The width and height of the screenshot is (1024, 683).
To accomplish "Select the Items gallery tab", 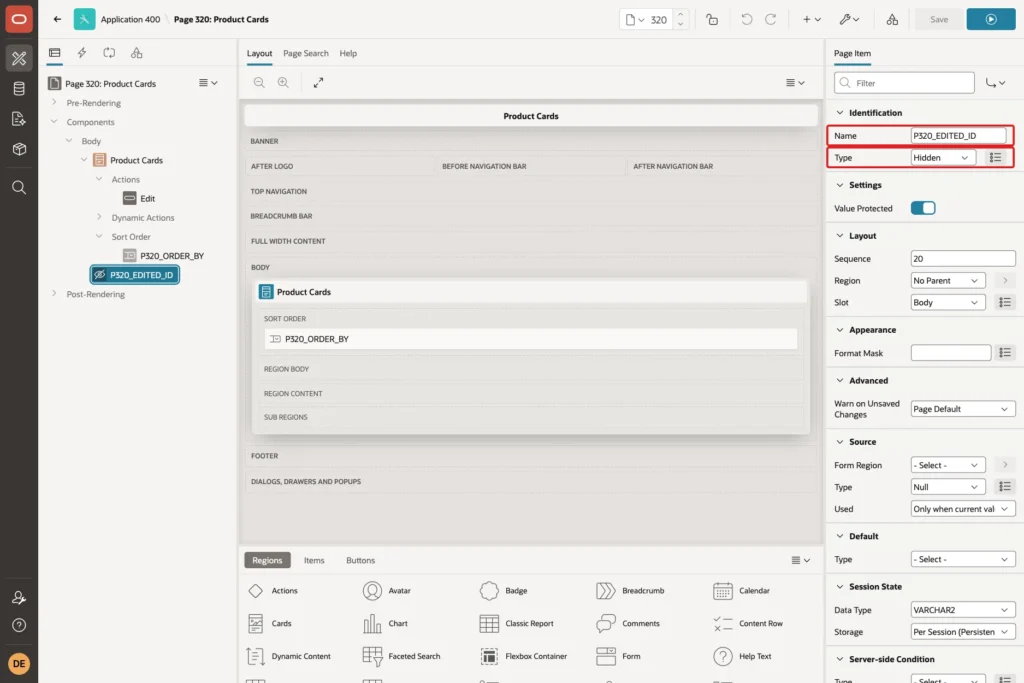I will [314, 560].
